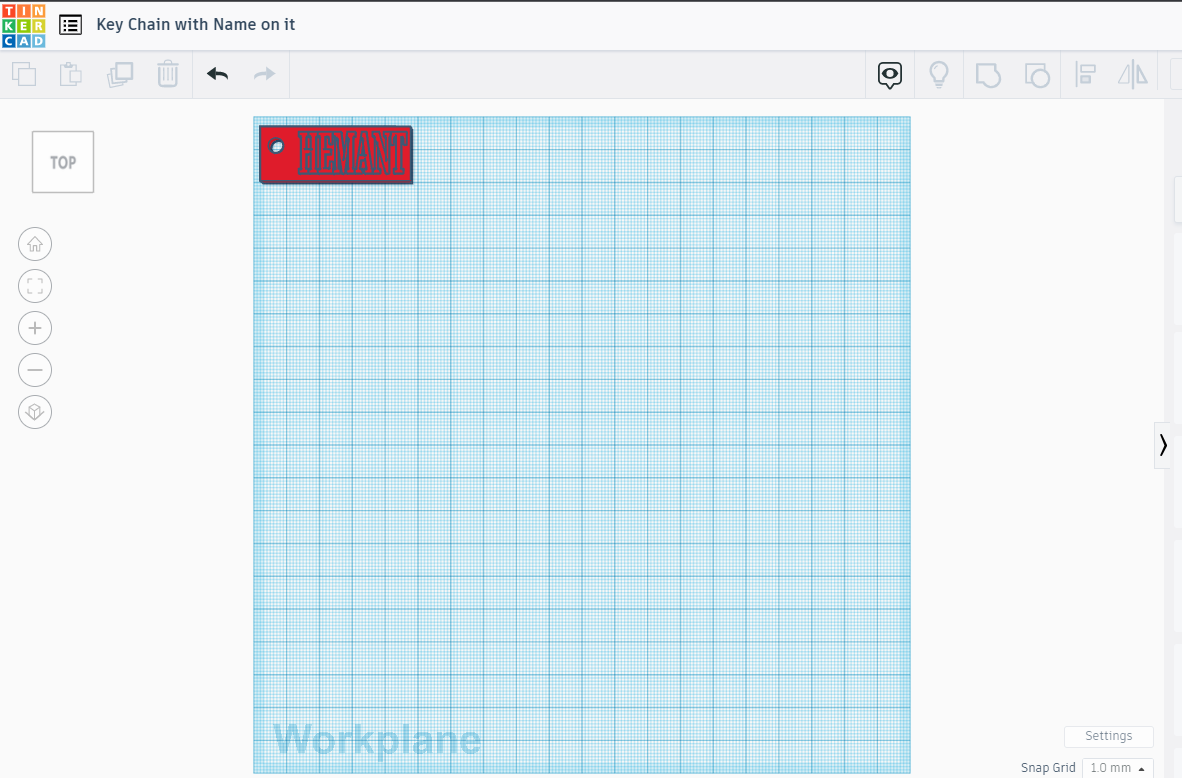Image resolution: width=1182 pixels, height=778 pixels.
Task: Delete the selection with the trash icon
Action: [x=167, y=74]
